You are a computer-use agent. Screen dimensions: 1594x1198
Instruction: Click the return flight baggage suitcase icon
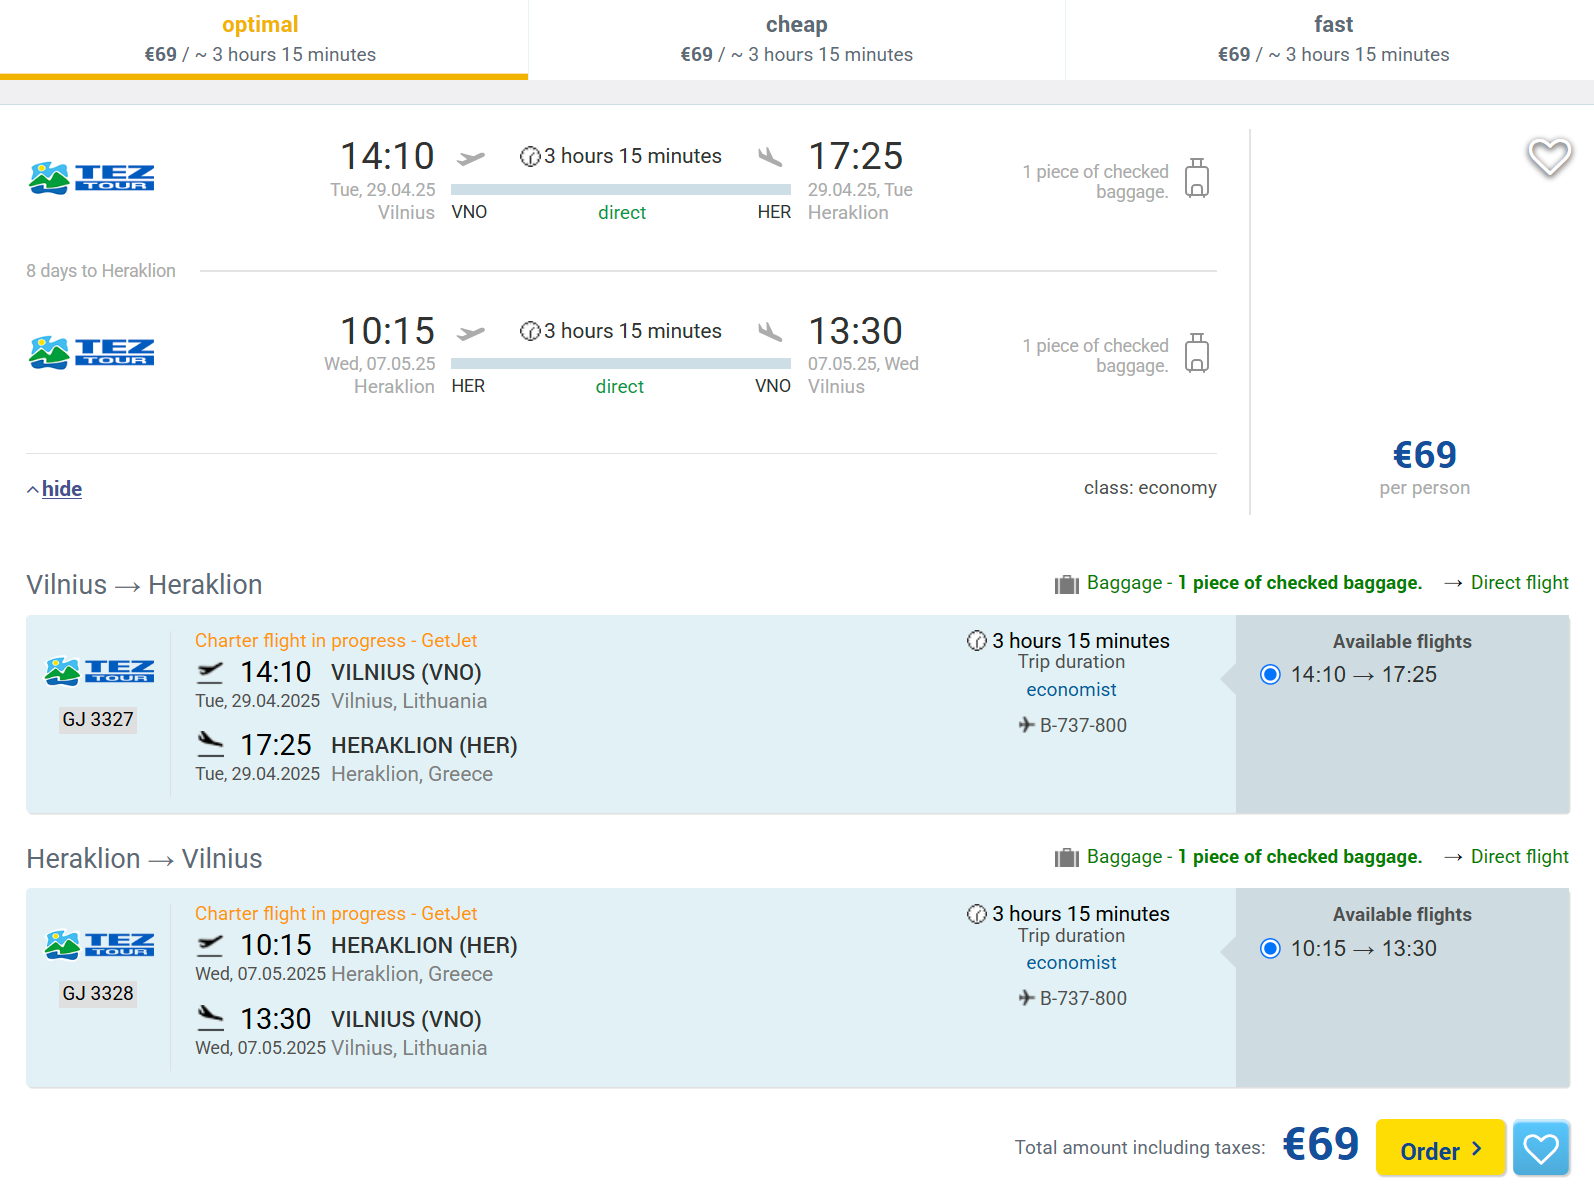coord(1197,353)
